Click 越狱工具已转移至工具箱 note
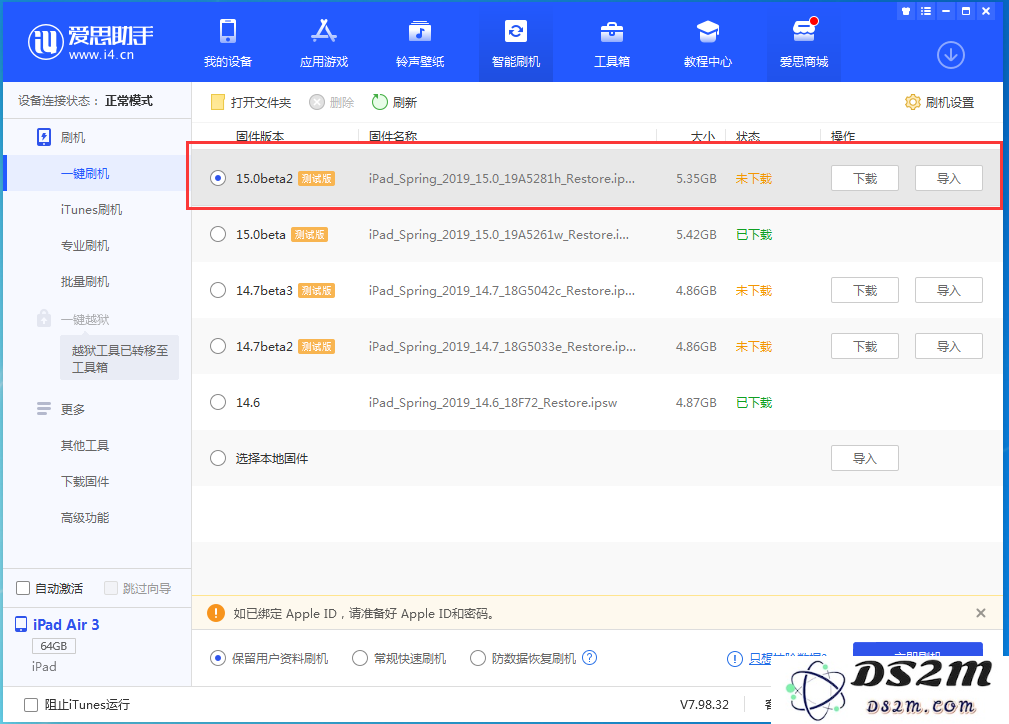The width and height of the screenshot is (1009, 724). pyautogui.click(x=120, y=358)
